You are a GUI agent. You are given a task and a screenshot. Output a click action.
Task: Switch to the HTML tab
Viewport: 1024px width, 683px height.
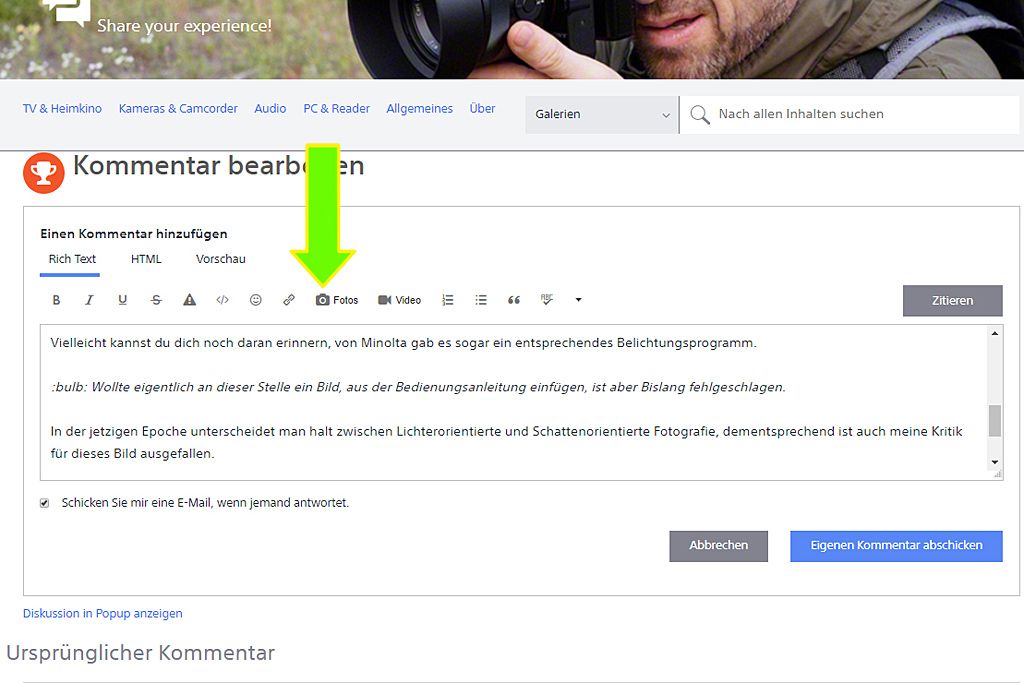[x=146, y=258]
